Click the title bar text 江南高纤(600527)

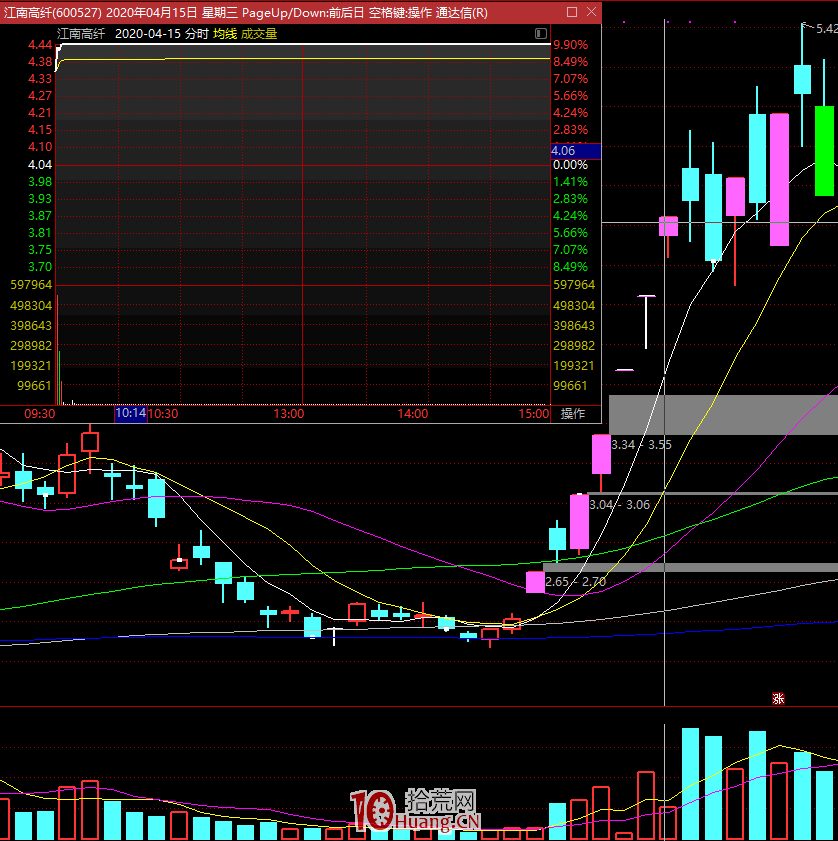[53, 12]
